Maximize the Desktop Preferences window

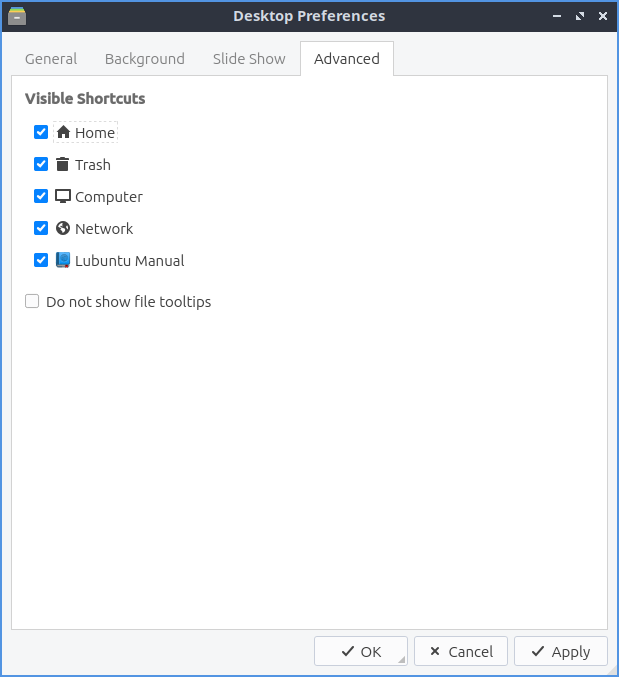click(580, 16)
